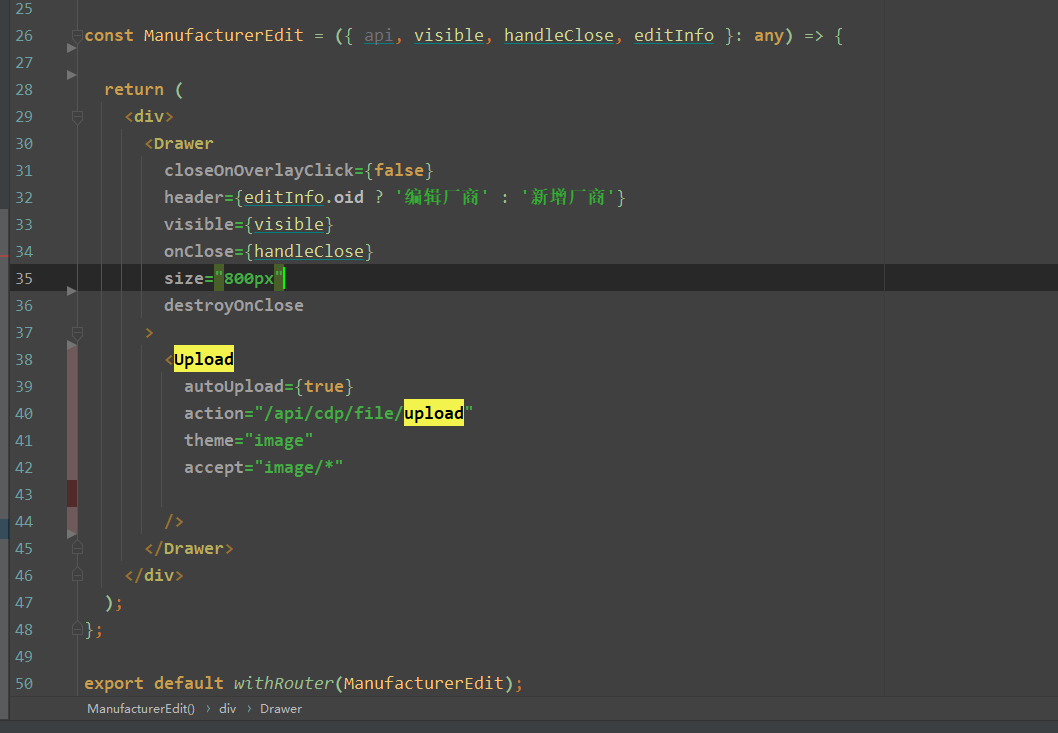The height and width of the screenshot is (733, 1058).
Task: Toggle the fold marker beside closing Drawer tag
Action: coord(78,547)
